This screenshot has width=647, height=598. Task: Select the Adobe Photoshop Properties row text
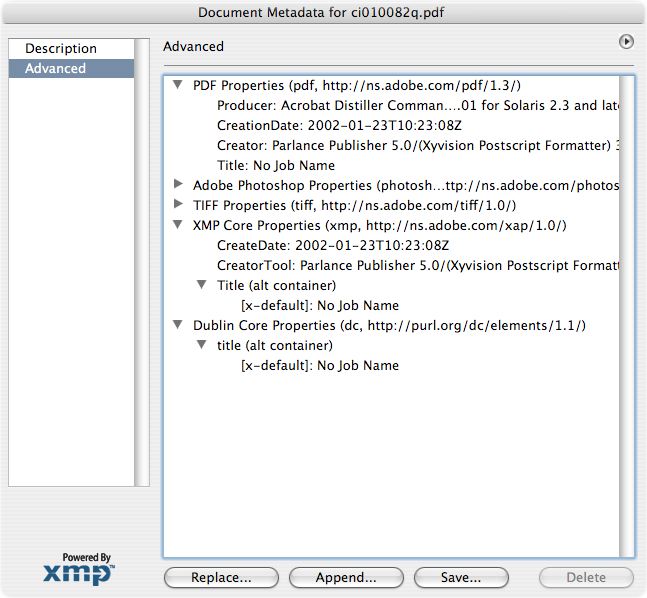coord(406,186)
